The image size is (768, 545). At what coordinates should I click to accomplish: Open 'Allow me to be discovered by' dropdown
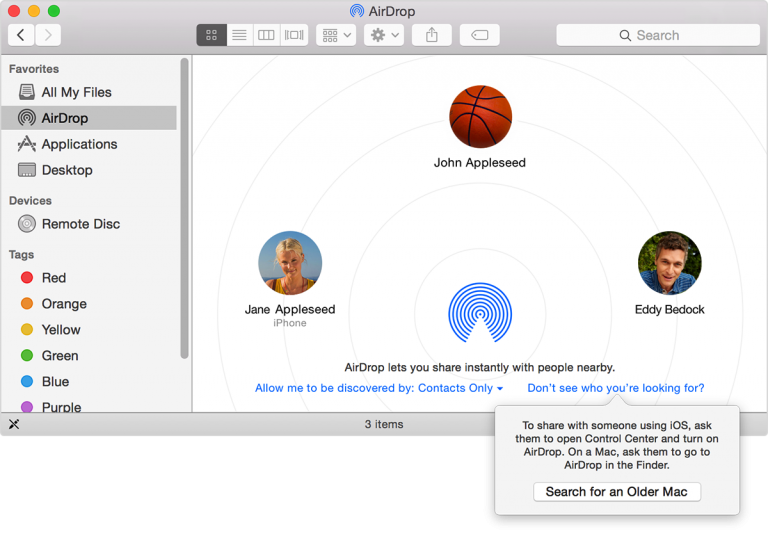(379, 388)
